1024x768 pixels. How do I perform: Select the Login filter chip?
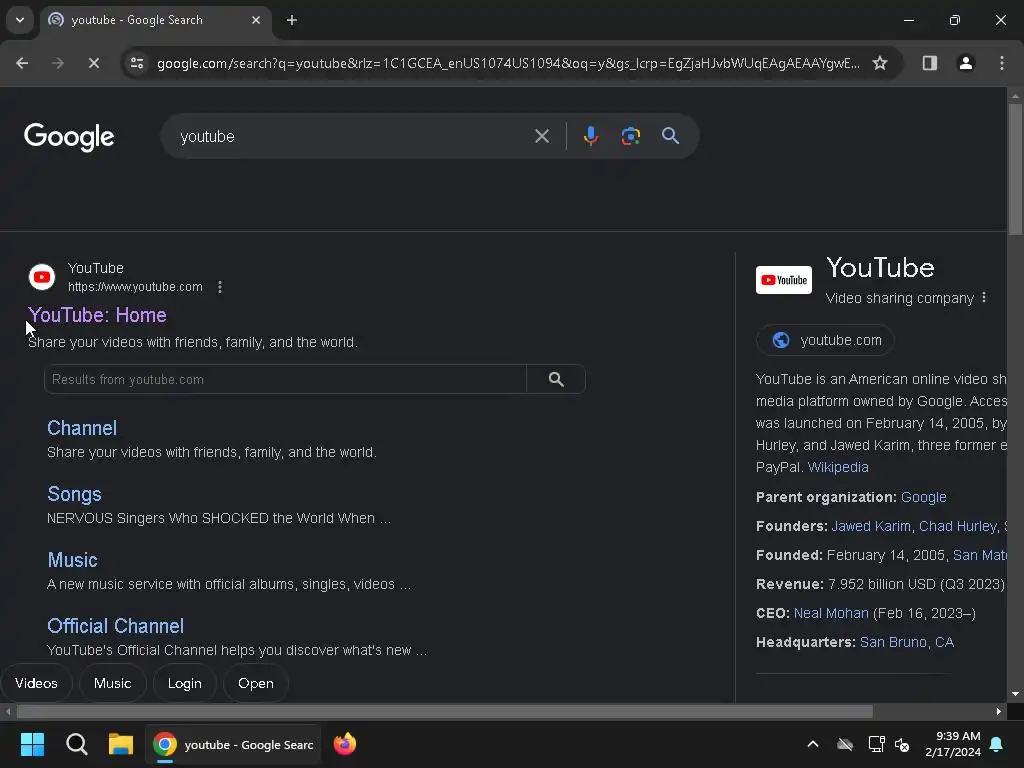pos(185,683)
